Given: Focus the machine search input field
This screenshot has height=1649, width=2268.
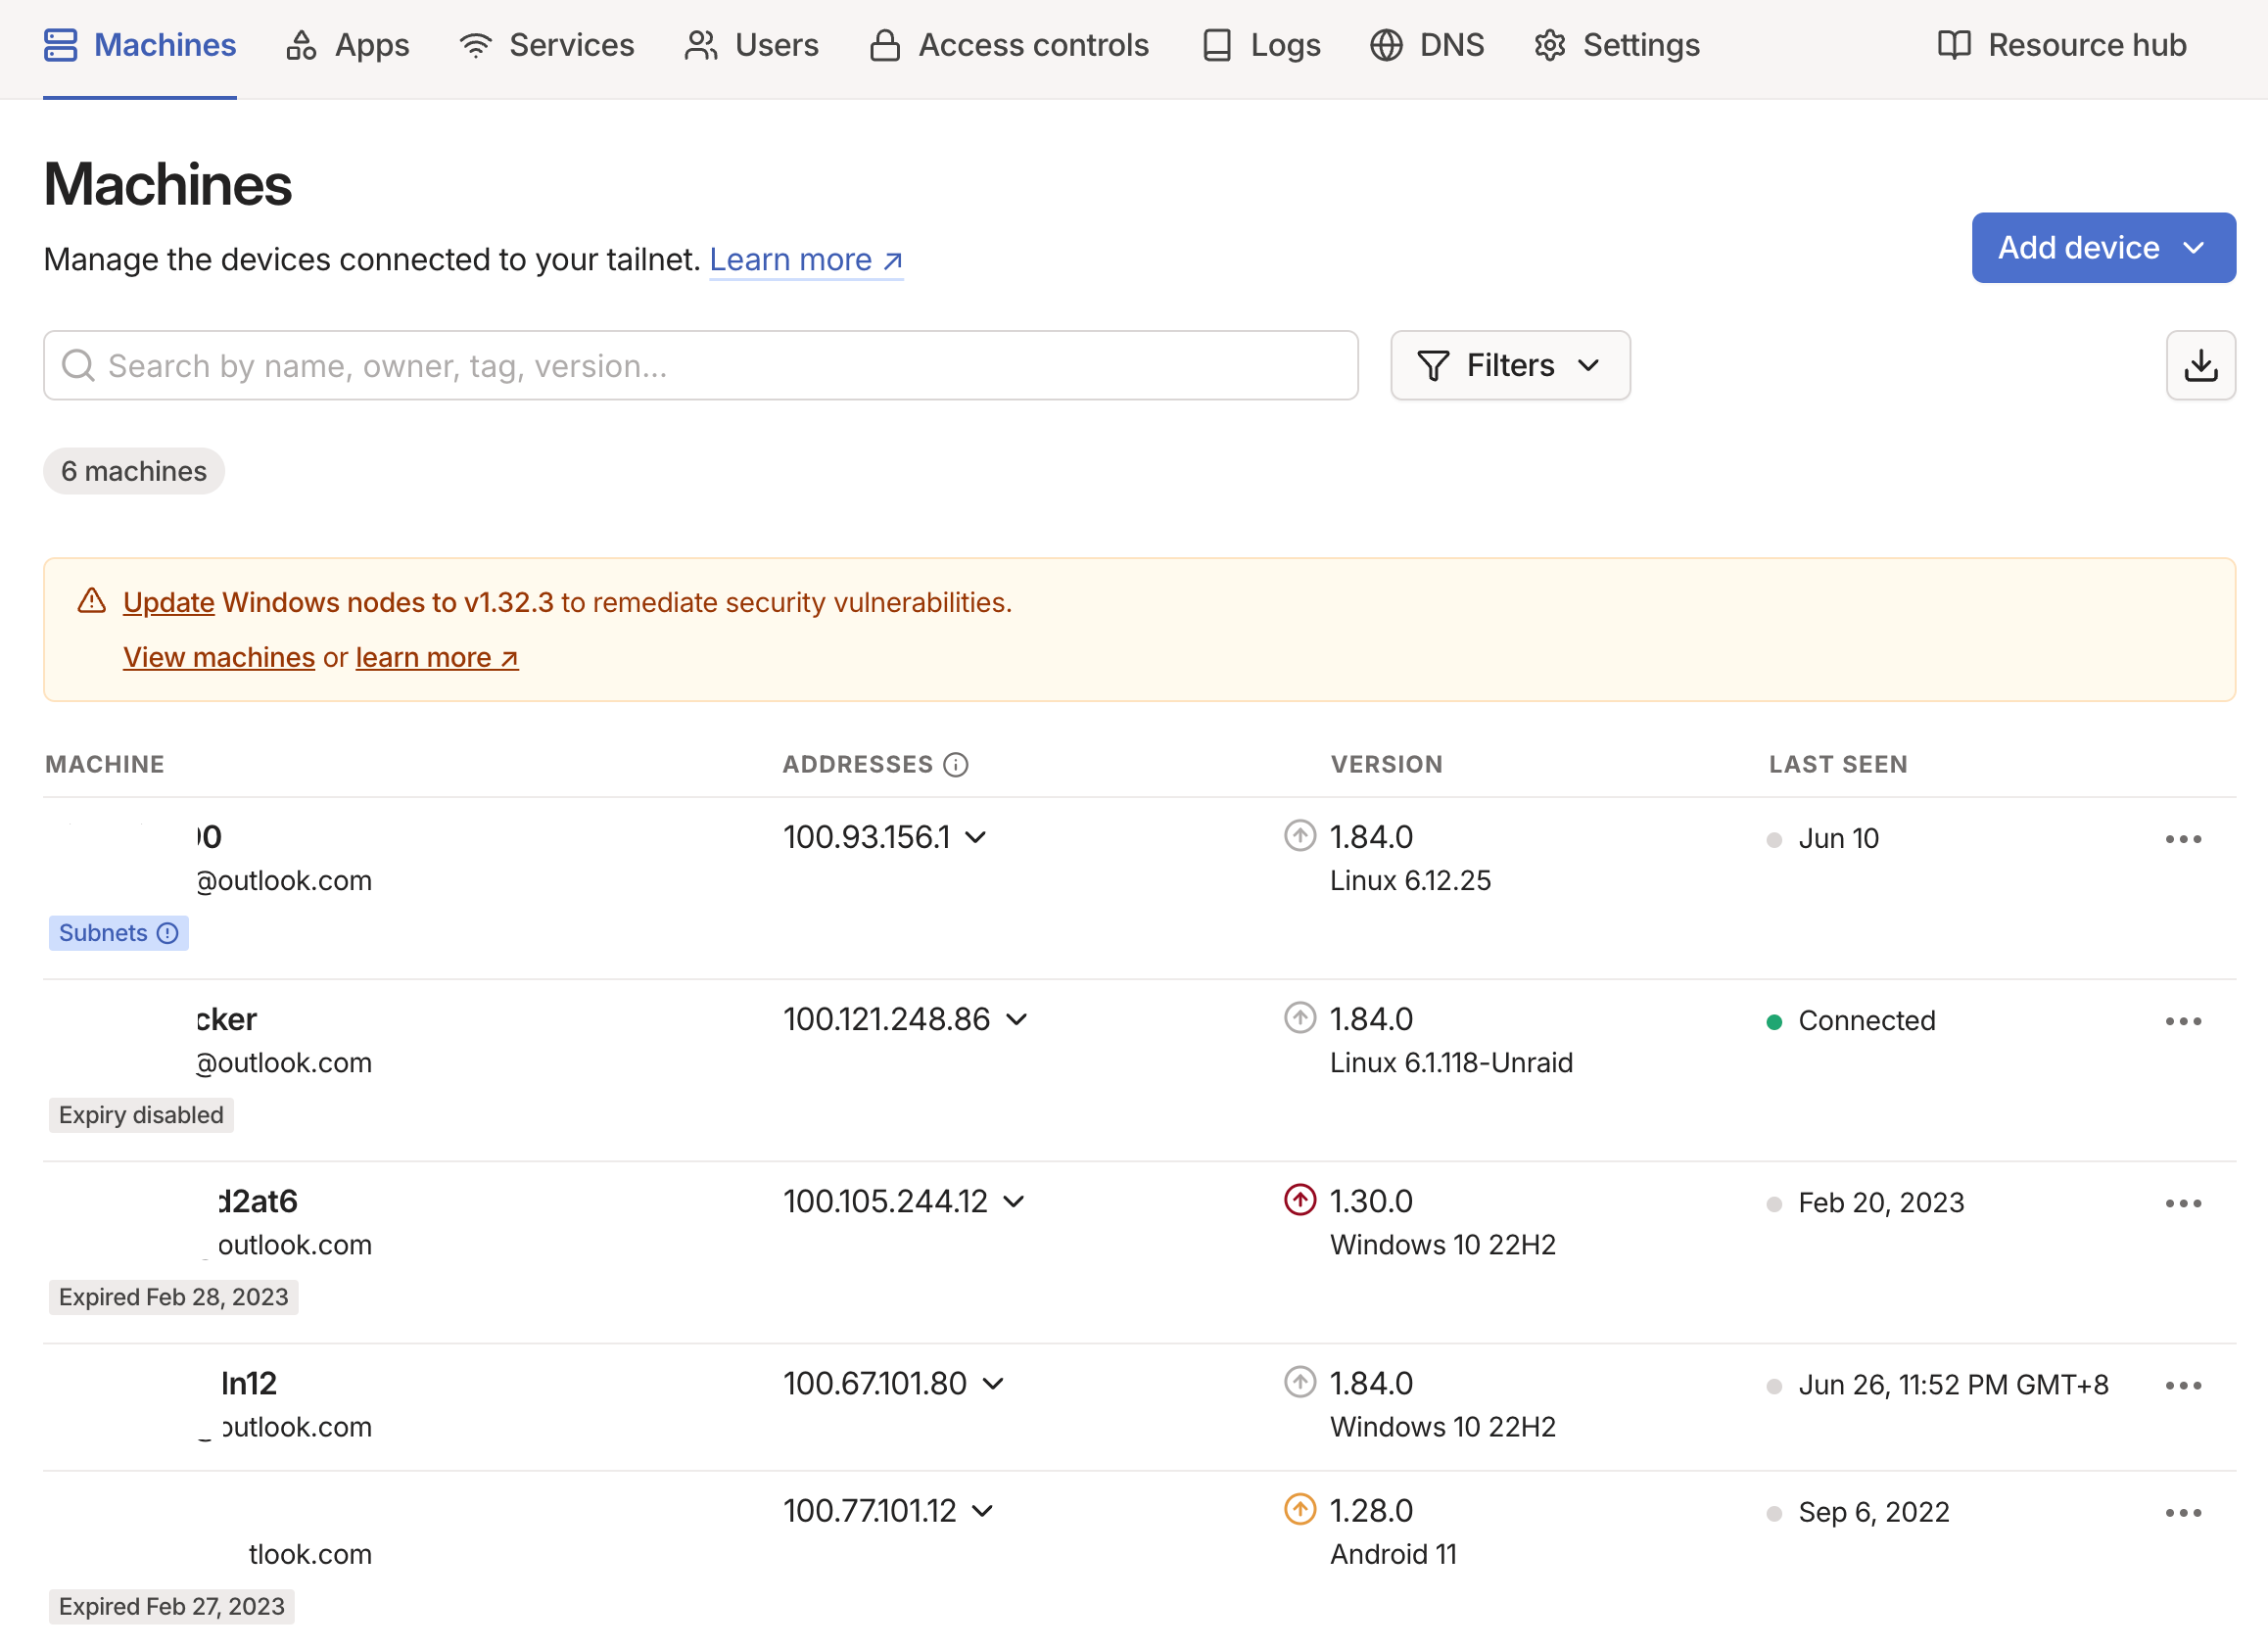Looking at the screenshot, I should tap(700, 366).
